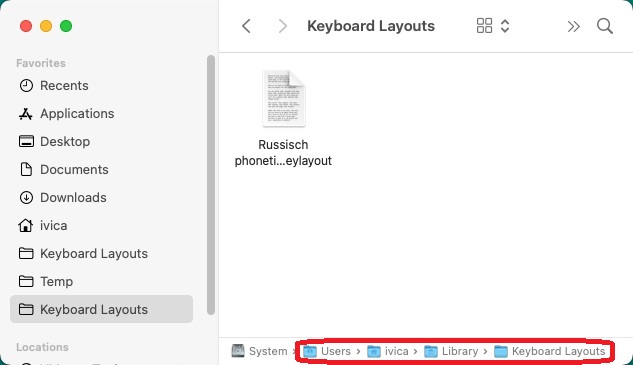Click Keyboard Layouts in the path bar

(559, 351)
